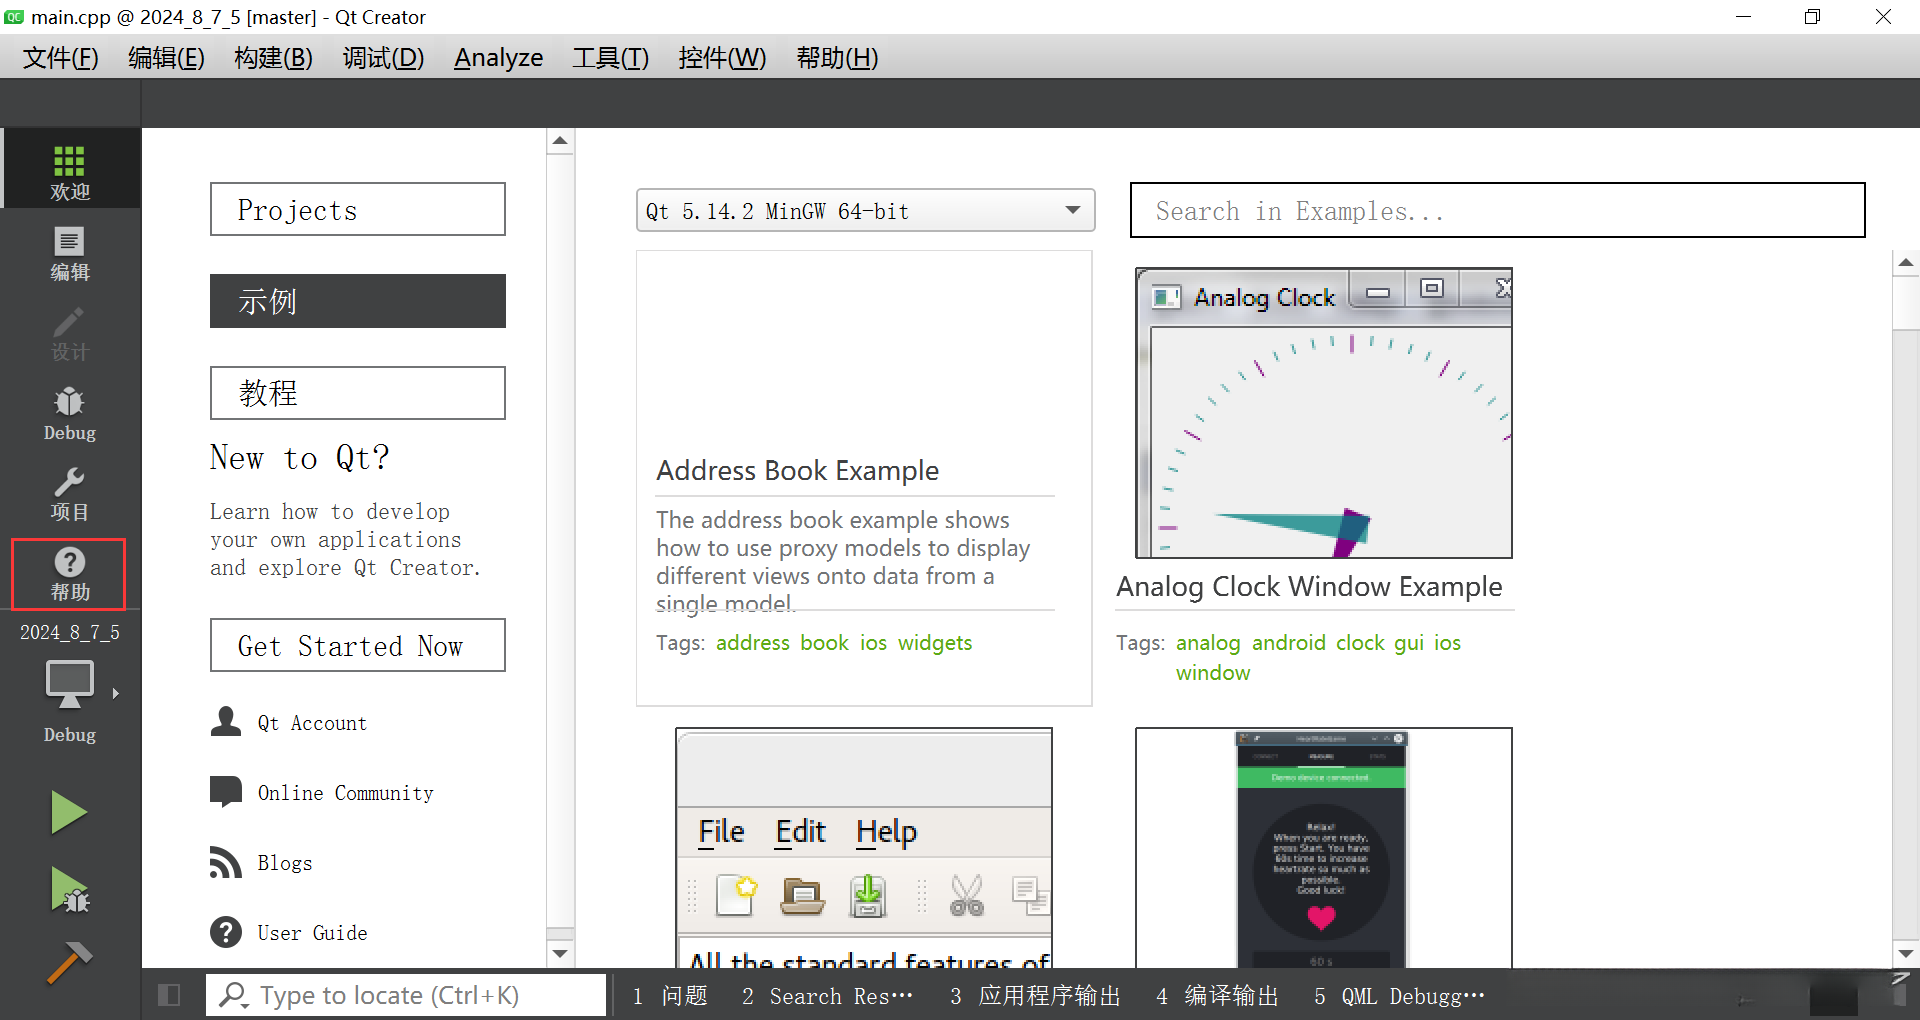Click the 'New to Qt?' heading
Screen dimensions: 1920x1020
pos(300,458)
